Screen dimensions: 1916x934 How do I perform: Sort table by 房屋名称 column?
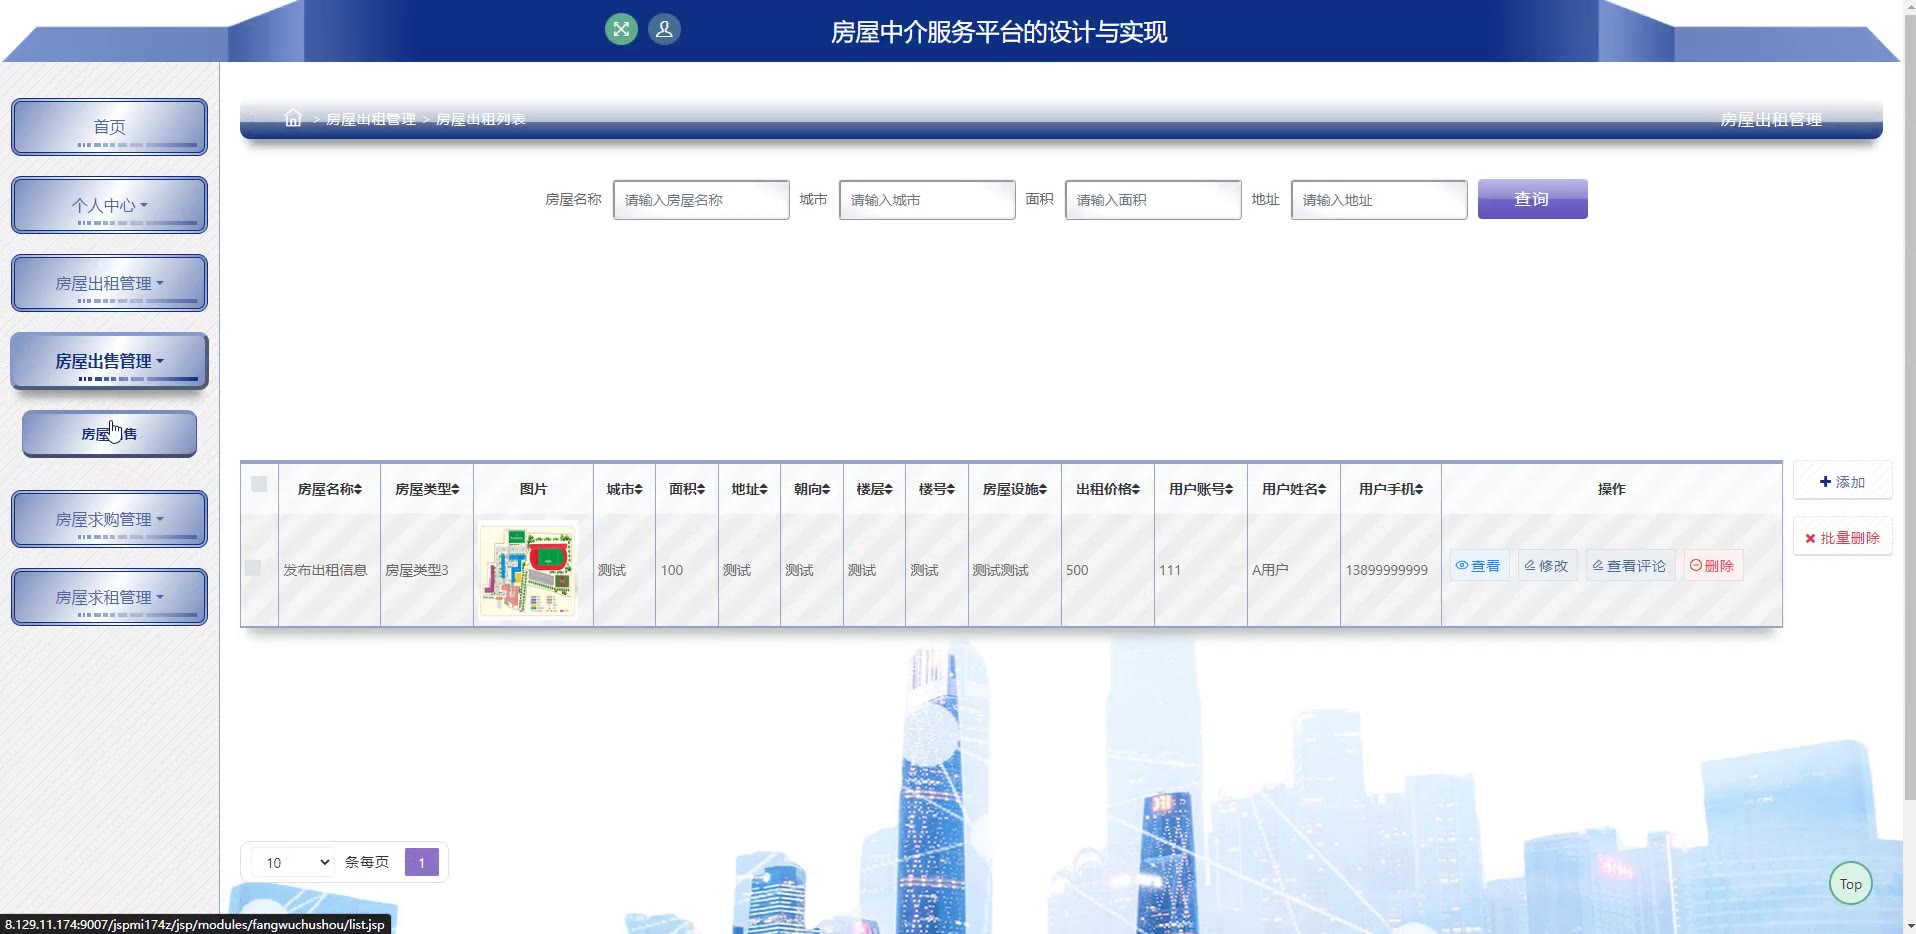point(330,489)
